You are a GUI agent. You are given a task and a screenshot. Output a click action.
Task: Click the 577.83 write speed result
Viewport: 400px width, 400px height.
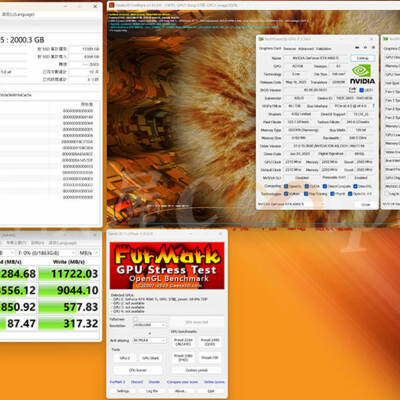click(69, 307)
